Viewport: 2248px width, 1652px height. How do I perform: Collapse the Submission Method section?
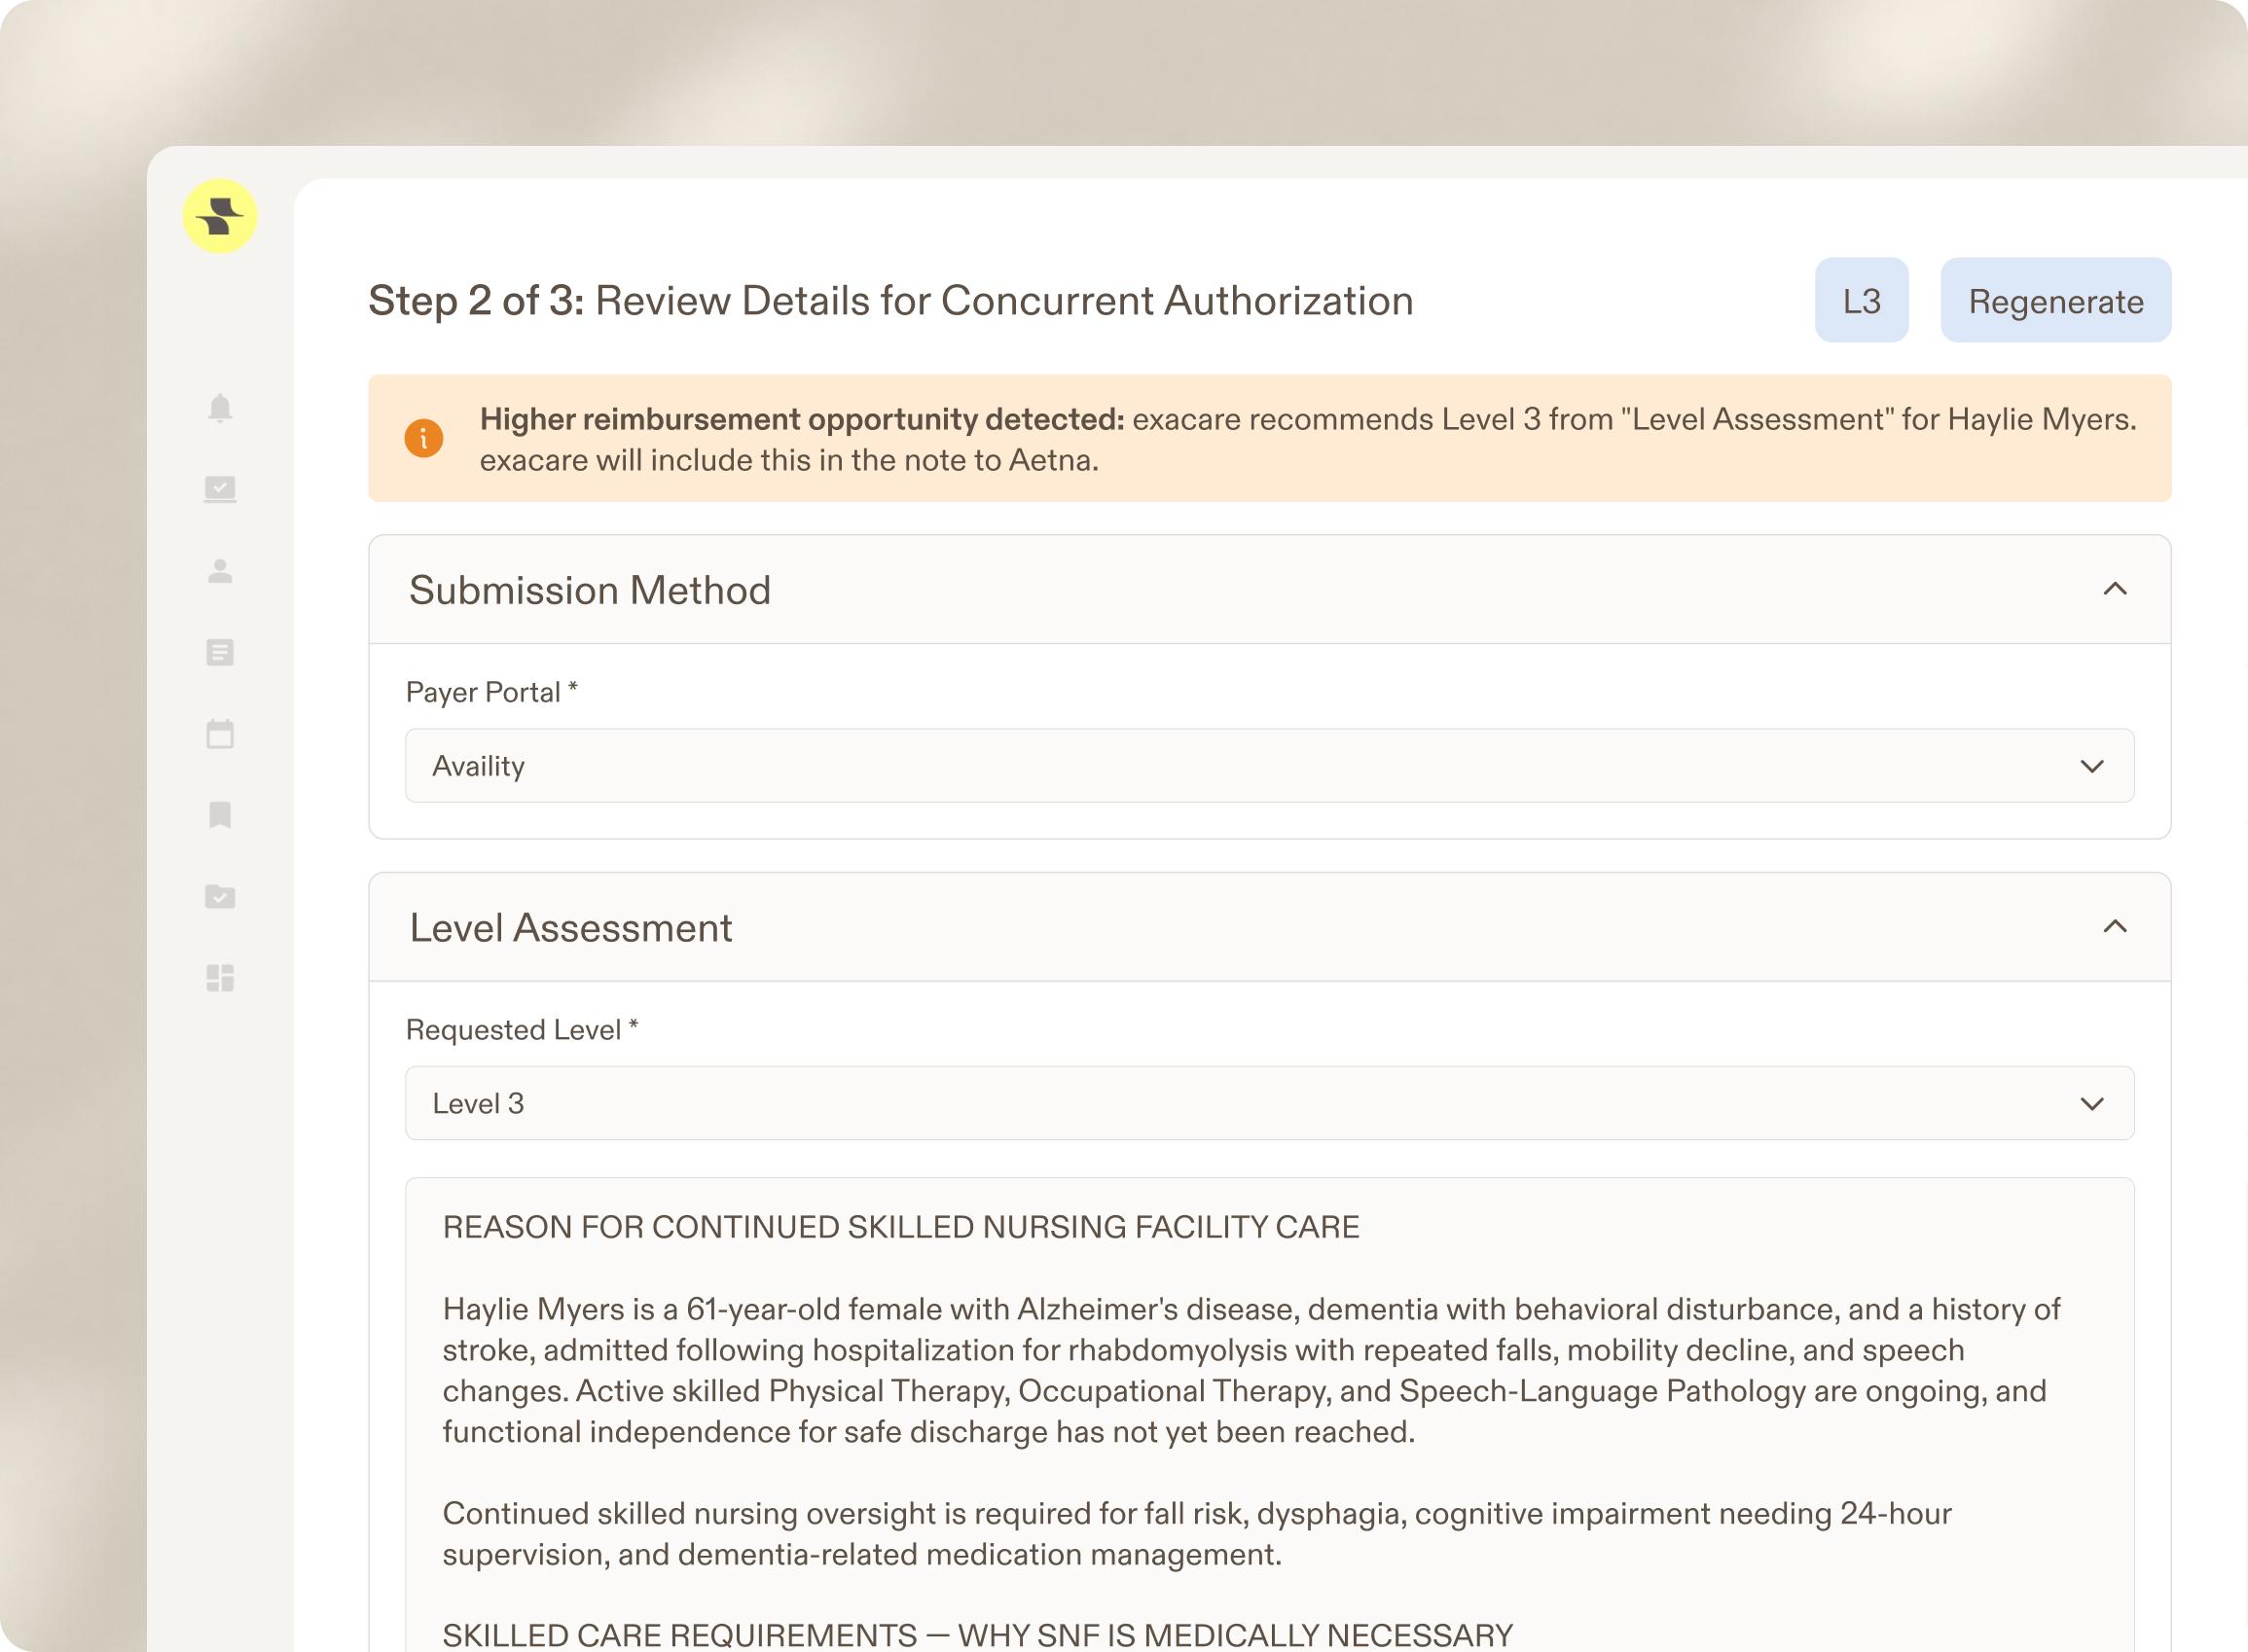[2115, 589]
